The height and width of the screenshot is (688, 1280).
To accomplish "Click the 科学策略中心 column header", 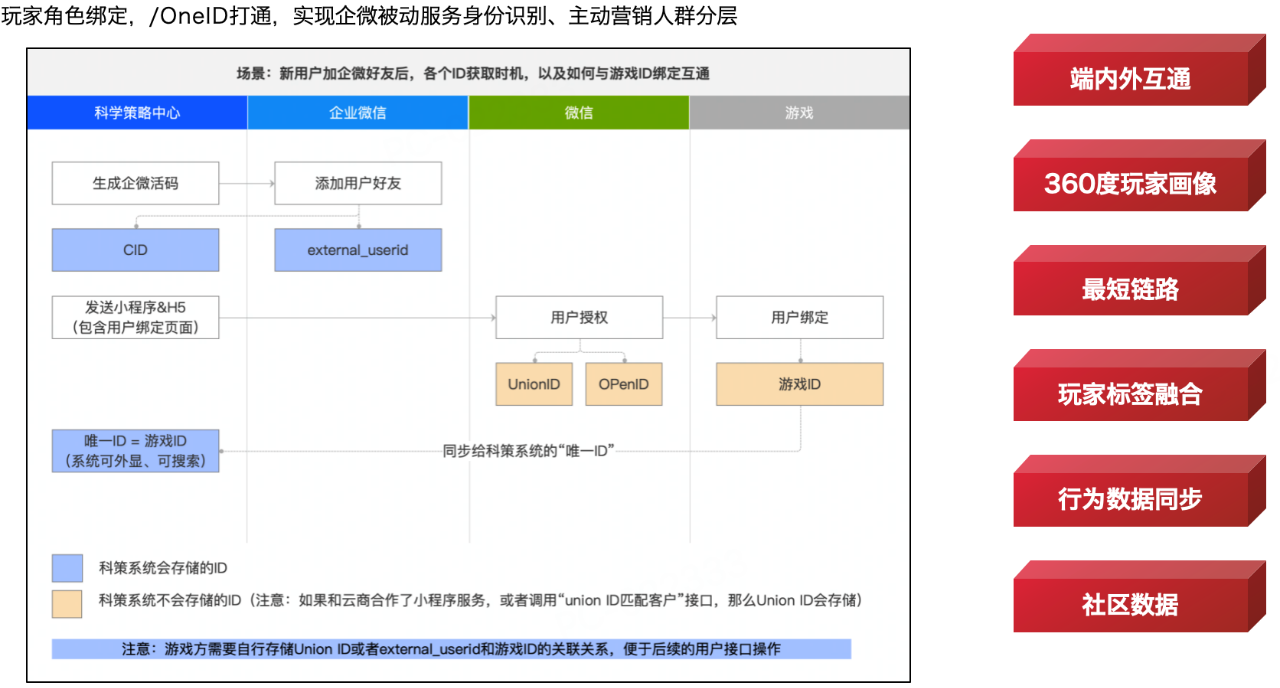I will 137,113.
